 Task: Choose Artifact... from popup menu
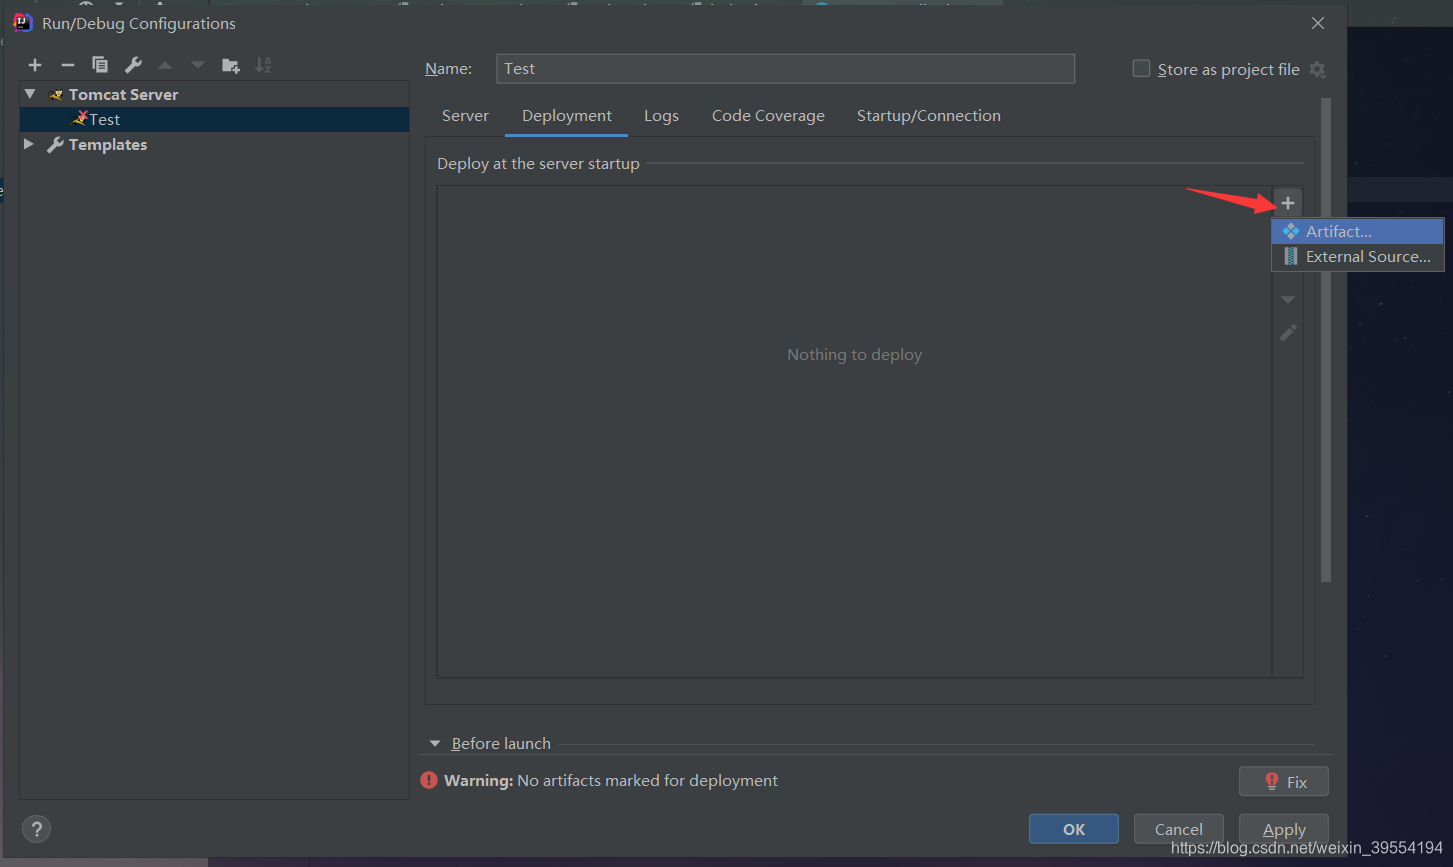(x=1358, y=231)
